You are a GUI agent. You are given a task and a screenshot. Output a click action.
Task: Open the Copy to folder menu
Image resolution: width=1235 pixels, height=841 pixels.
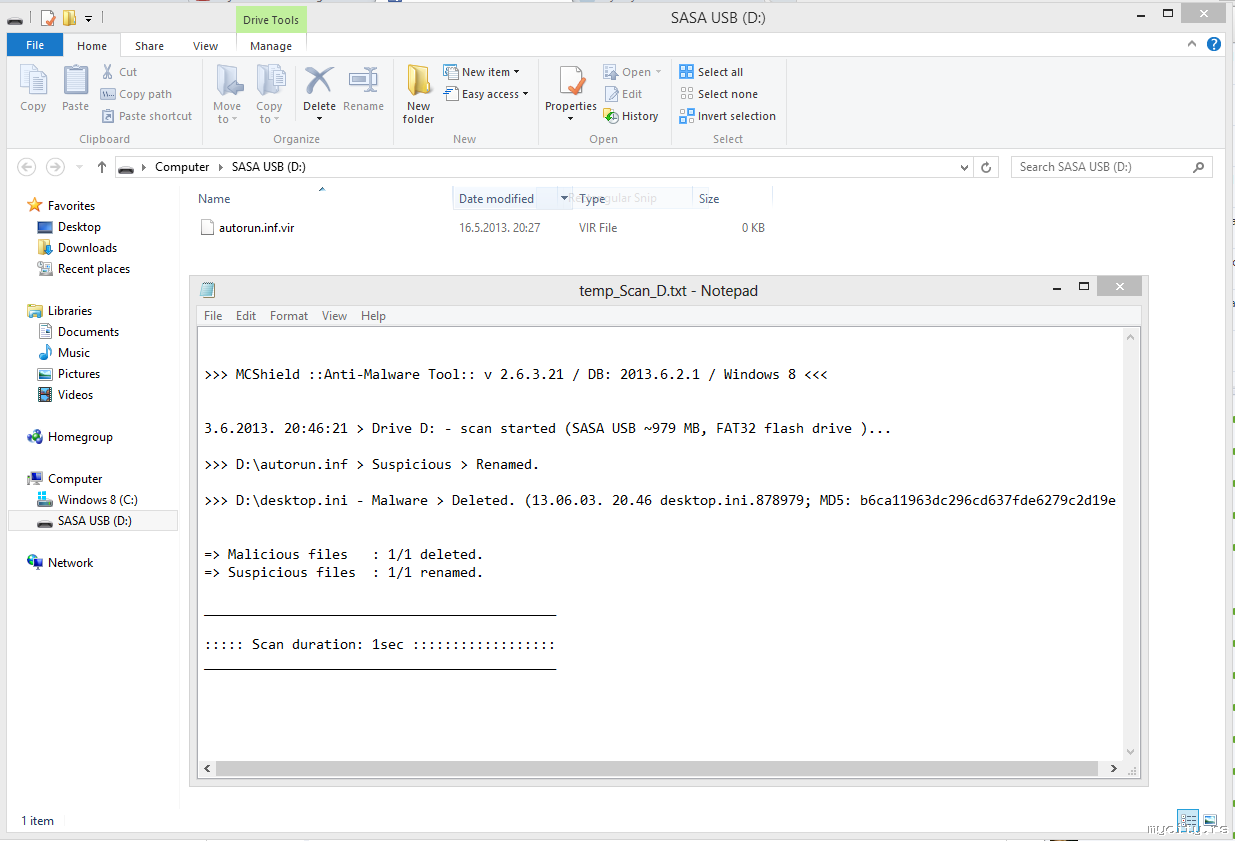pyautogui.click(x=269, y=94)
